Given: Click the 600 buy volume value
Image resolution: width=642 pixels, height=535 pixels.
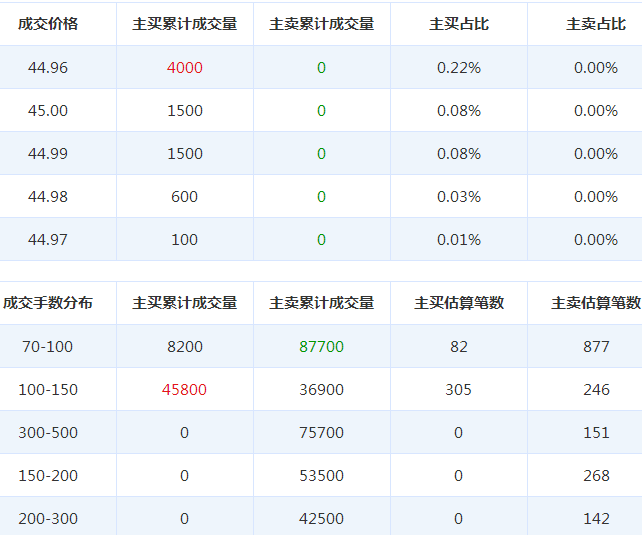Looking at the screenshot, I should pos(185,196).
